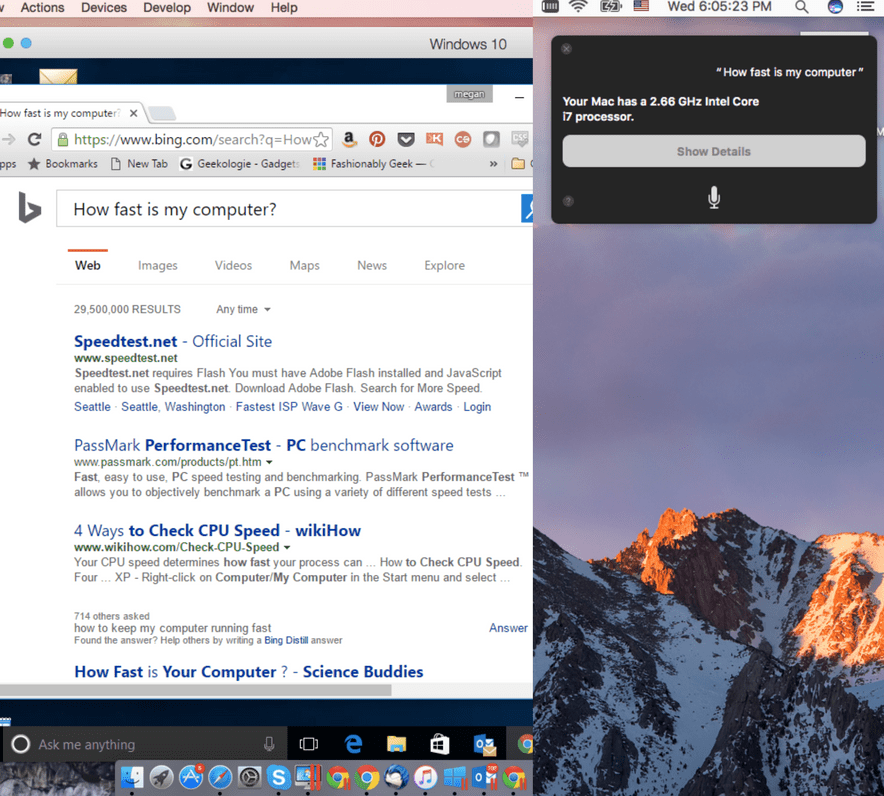Switch to the Maps tab on Bing
Image resolution: width=884 pixels, height=796 pixels.
coord(304,266)
